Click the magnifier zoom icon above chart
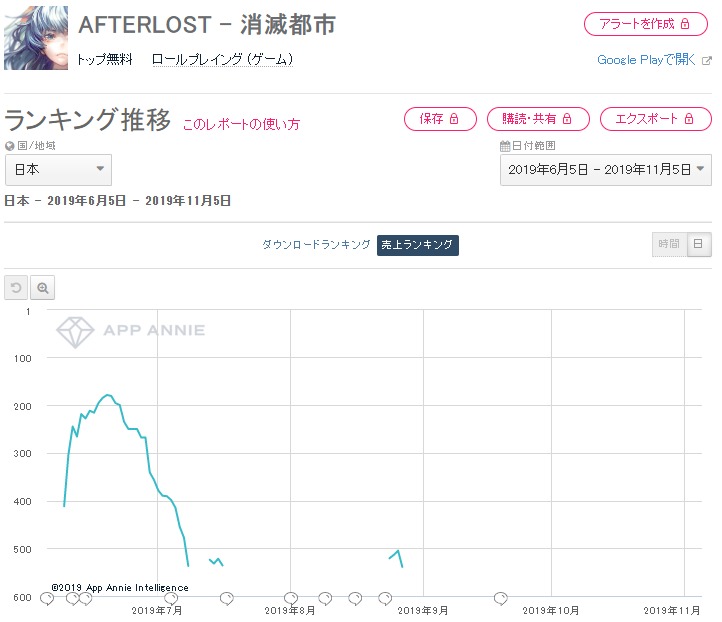Viewport: 722px width, 622px height. (43, 288)
